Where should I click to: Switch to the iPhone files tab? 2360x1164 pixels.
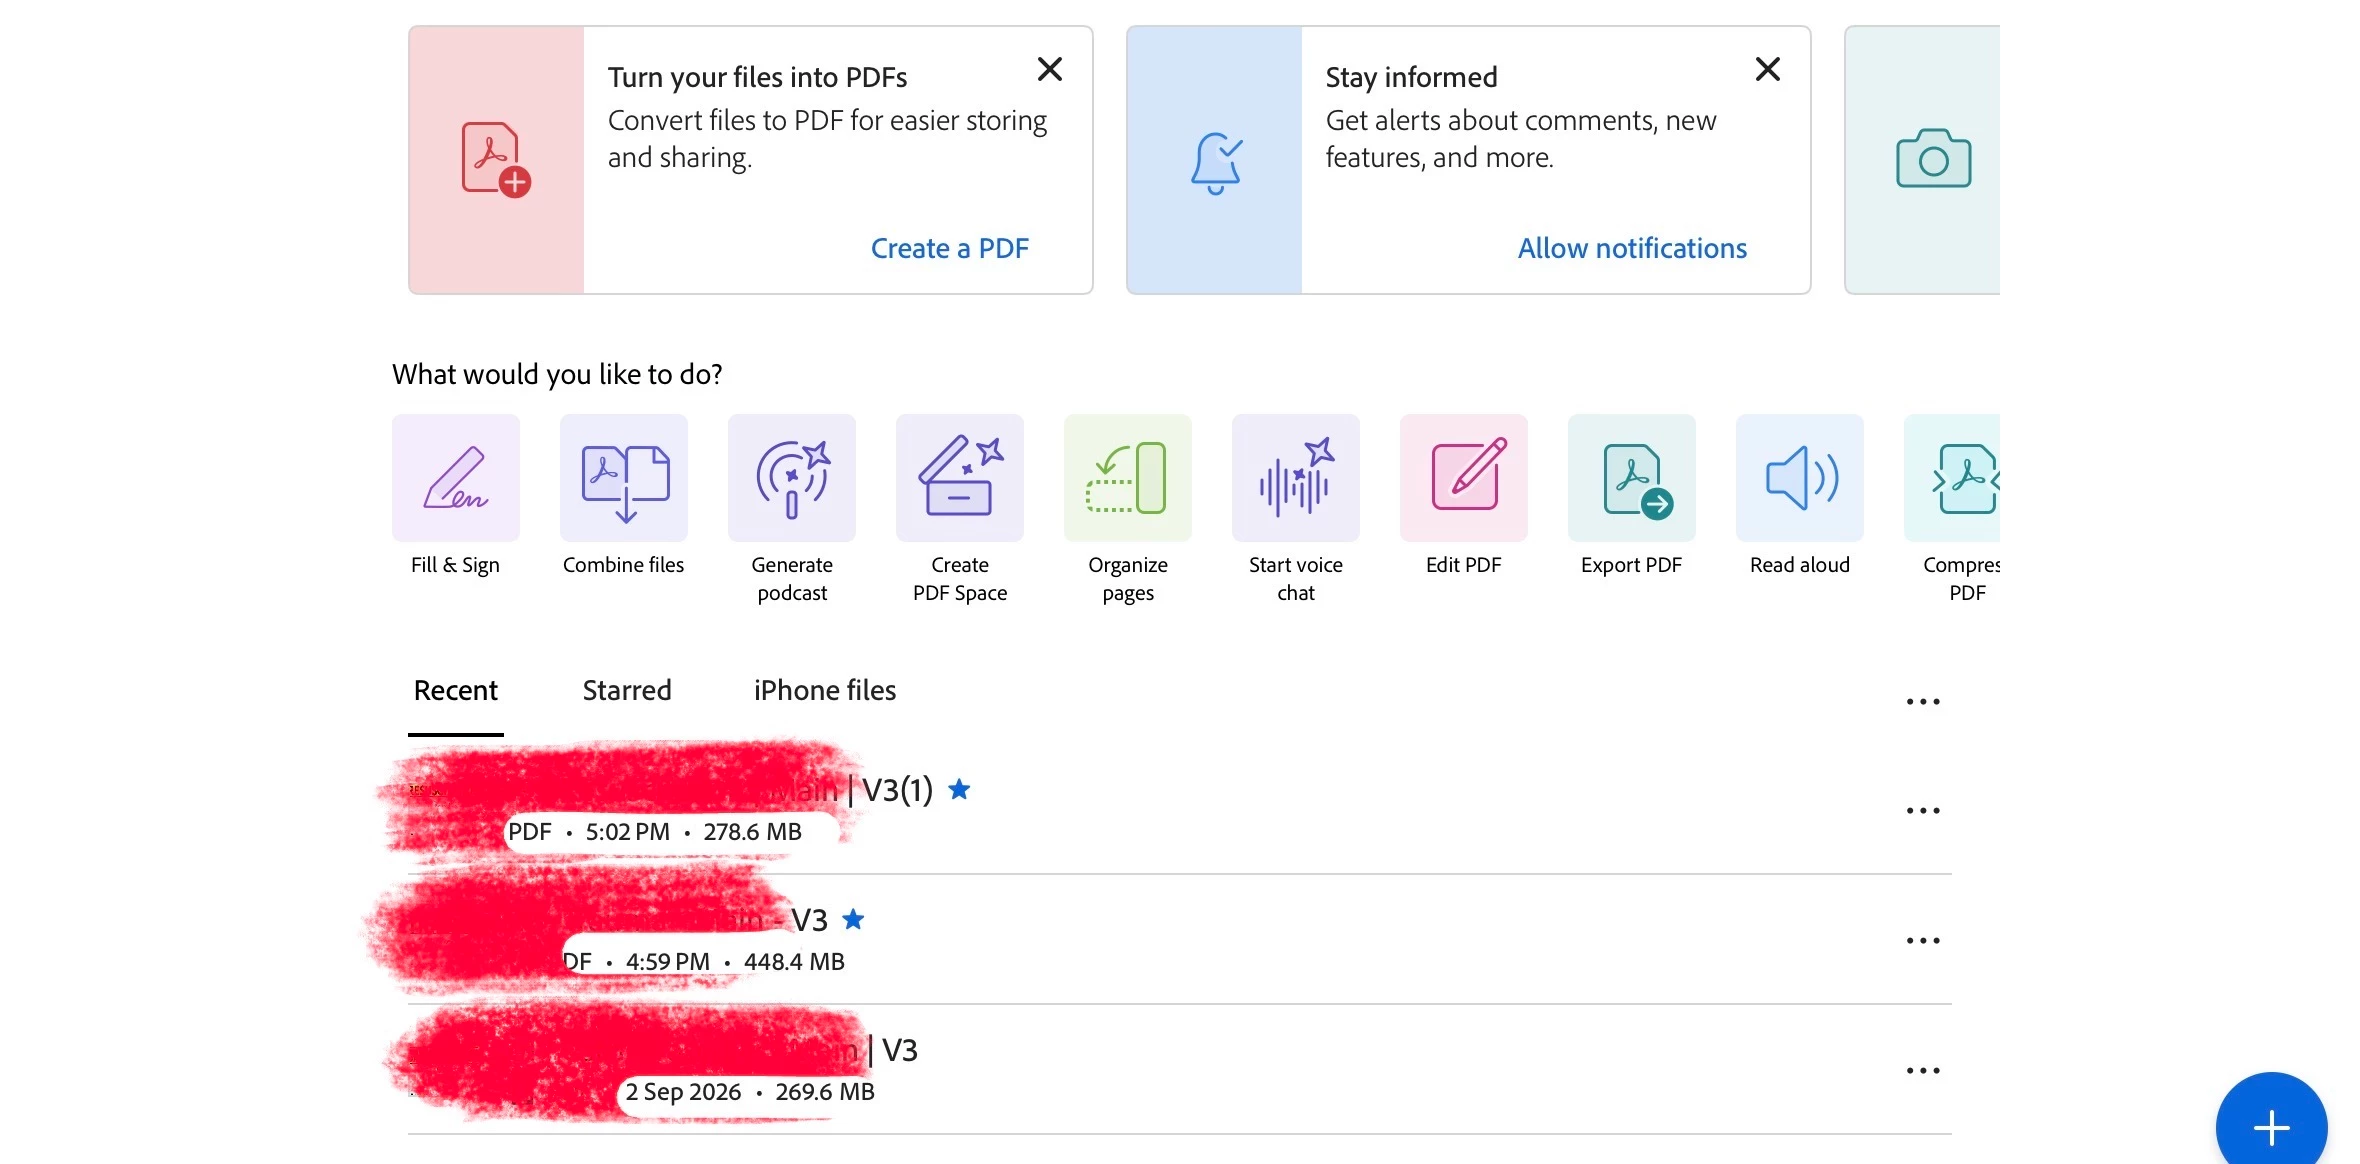tap(825, 690)
